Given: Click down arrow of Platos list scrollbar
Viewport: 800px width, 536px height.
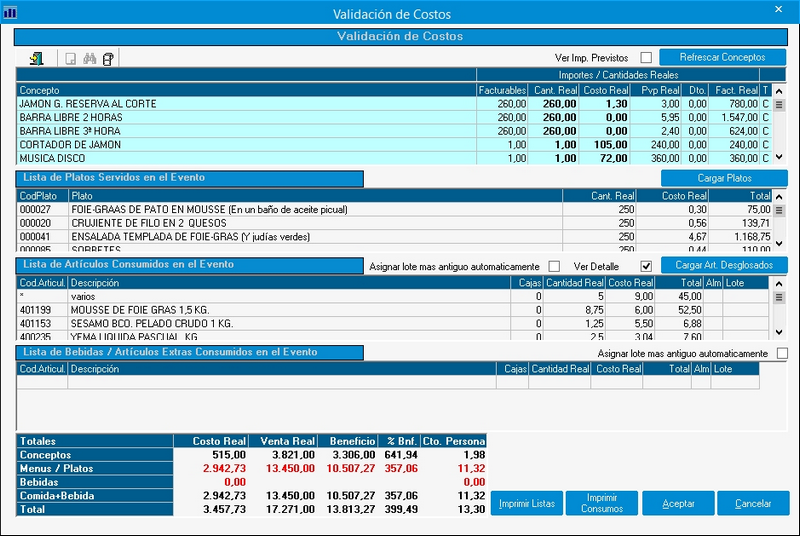Looking at the screenshot, I should [779, 244].
